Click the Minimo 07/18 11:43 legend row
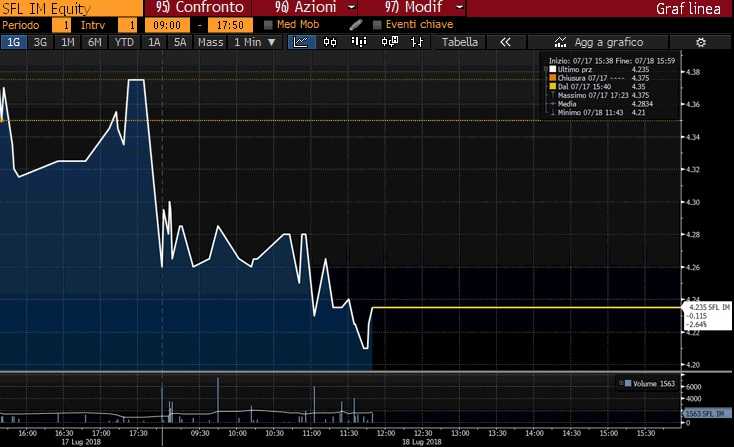Viewport: 734px width, 447px height. pos(598,112)
